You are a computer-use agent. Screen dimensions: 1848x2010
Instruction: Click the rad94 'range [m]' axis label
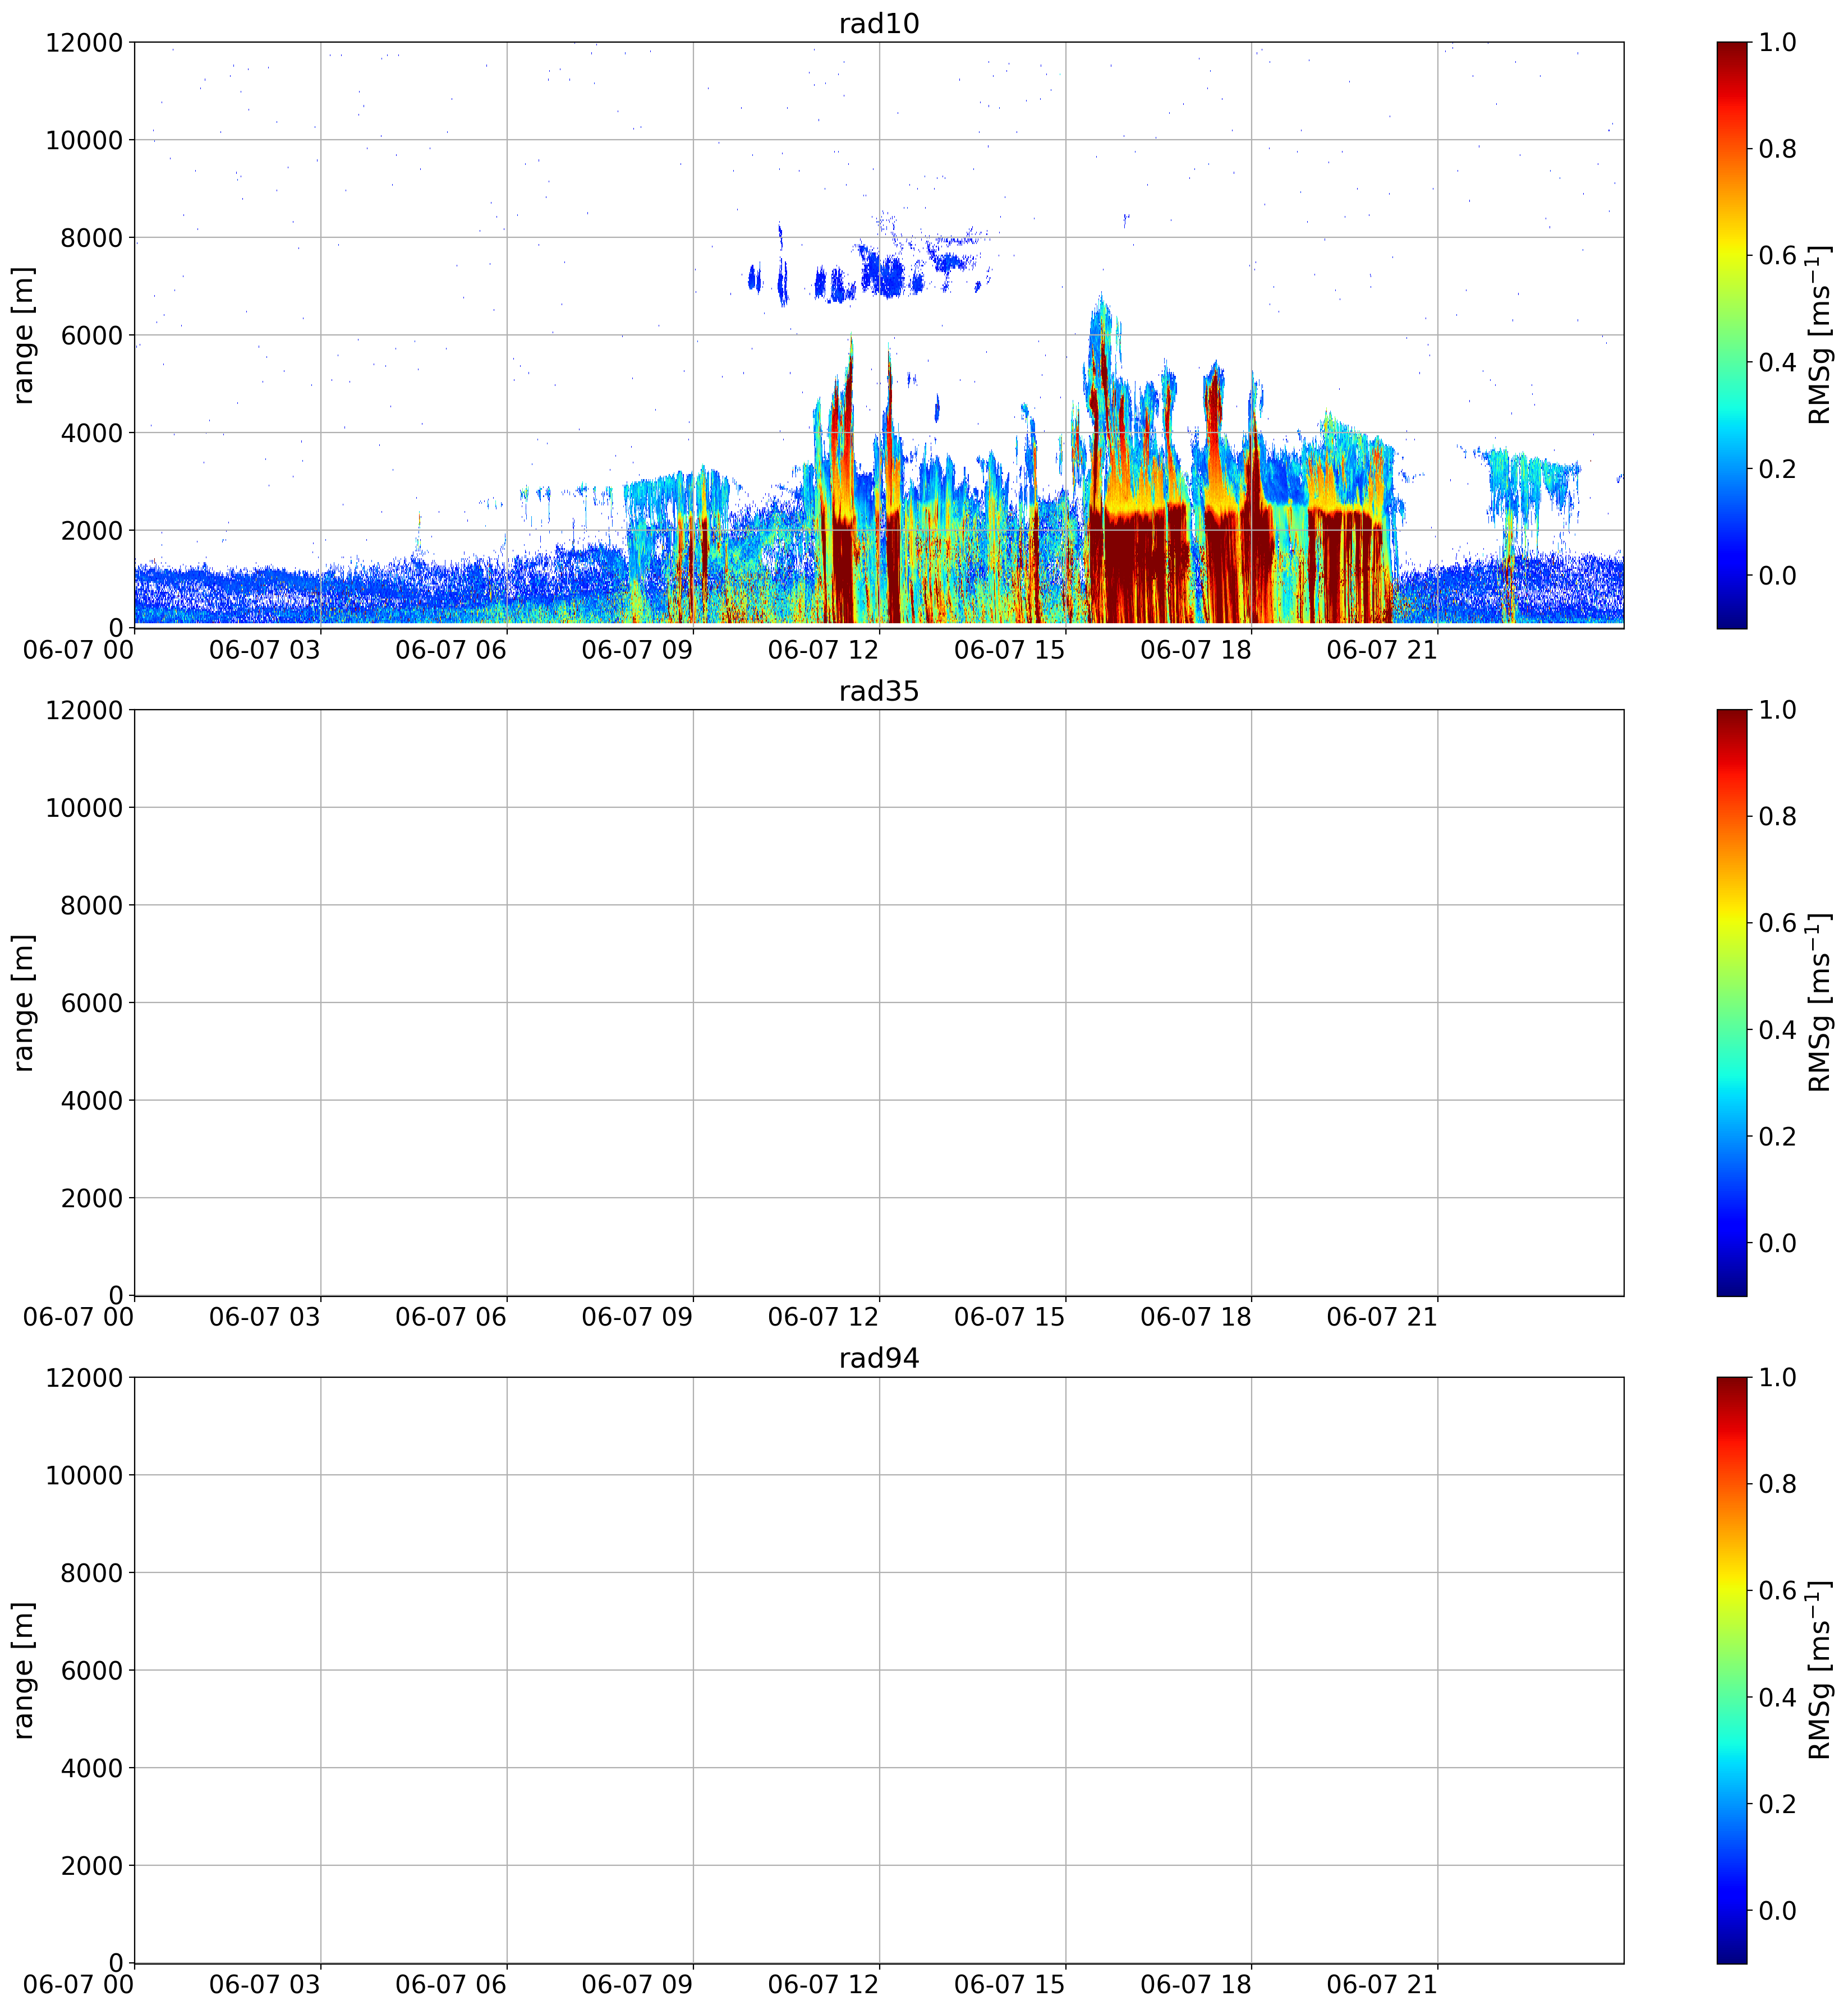pos(23,1670)
